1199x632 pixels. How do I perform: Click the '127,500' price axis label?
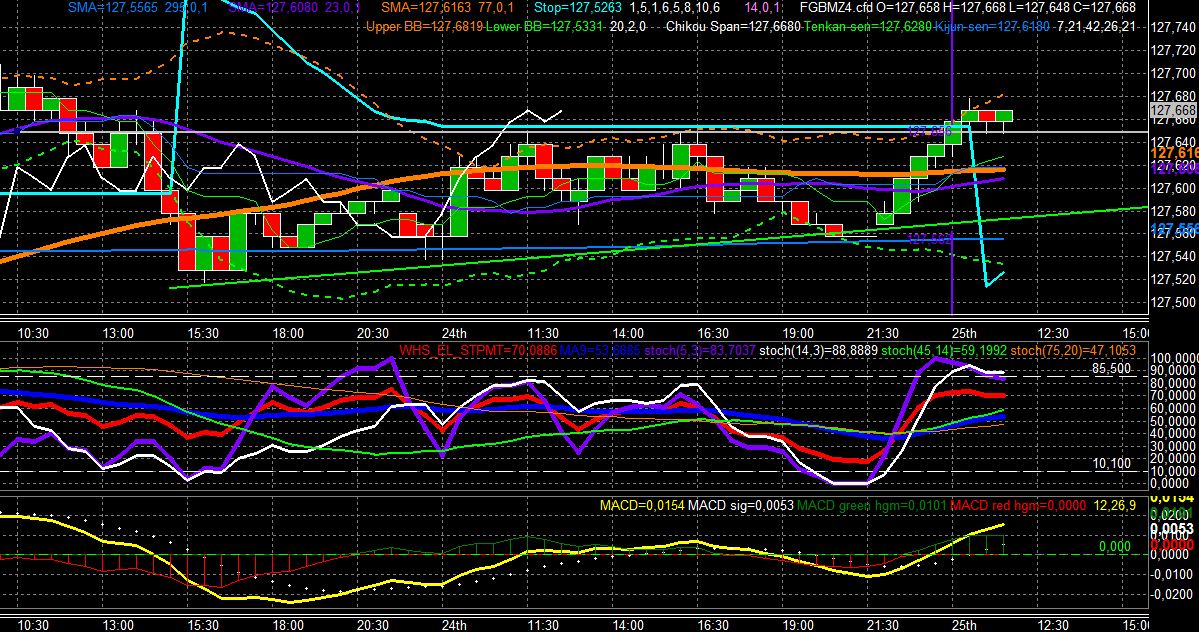[x=1173, y=303]
